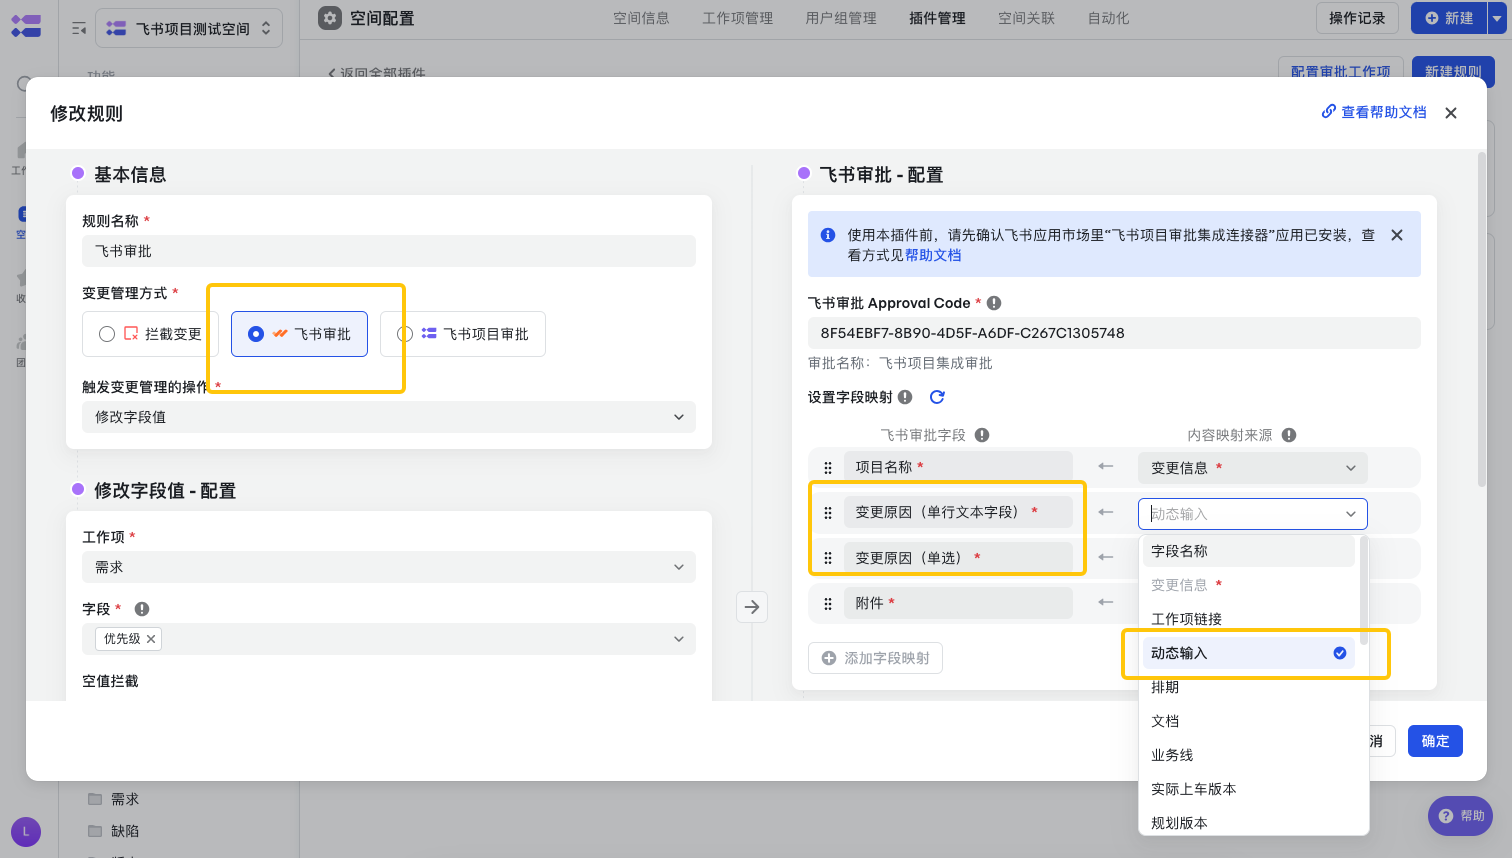Select the 拦截变更 radio option
1512x858 pixels.
[150, 334]
